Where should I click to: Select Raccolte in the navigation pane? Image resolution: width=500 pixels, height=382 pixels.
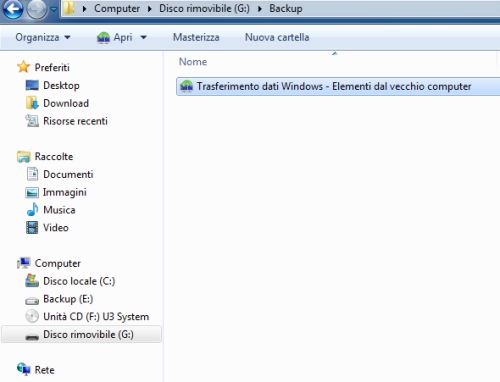point(54,156)
